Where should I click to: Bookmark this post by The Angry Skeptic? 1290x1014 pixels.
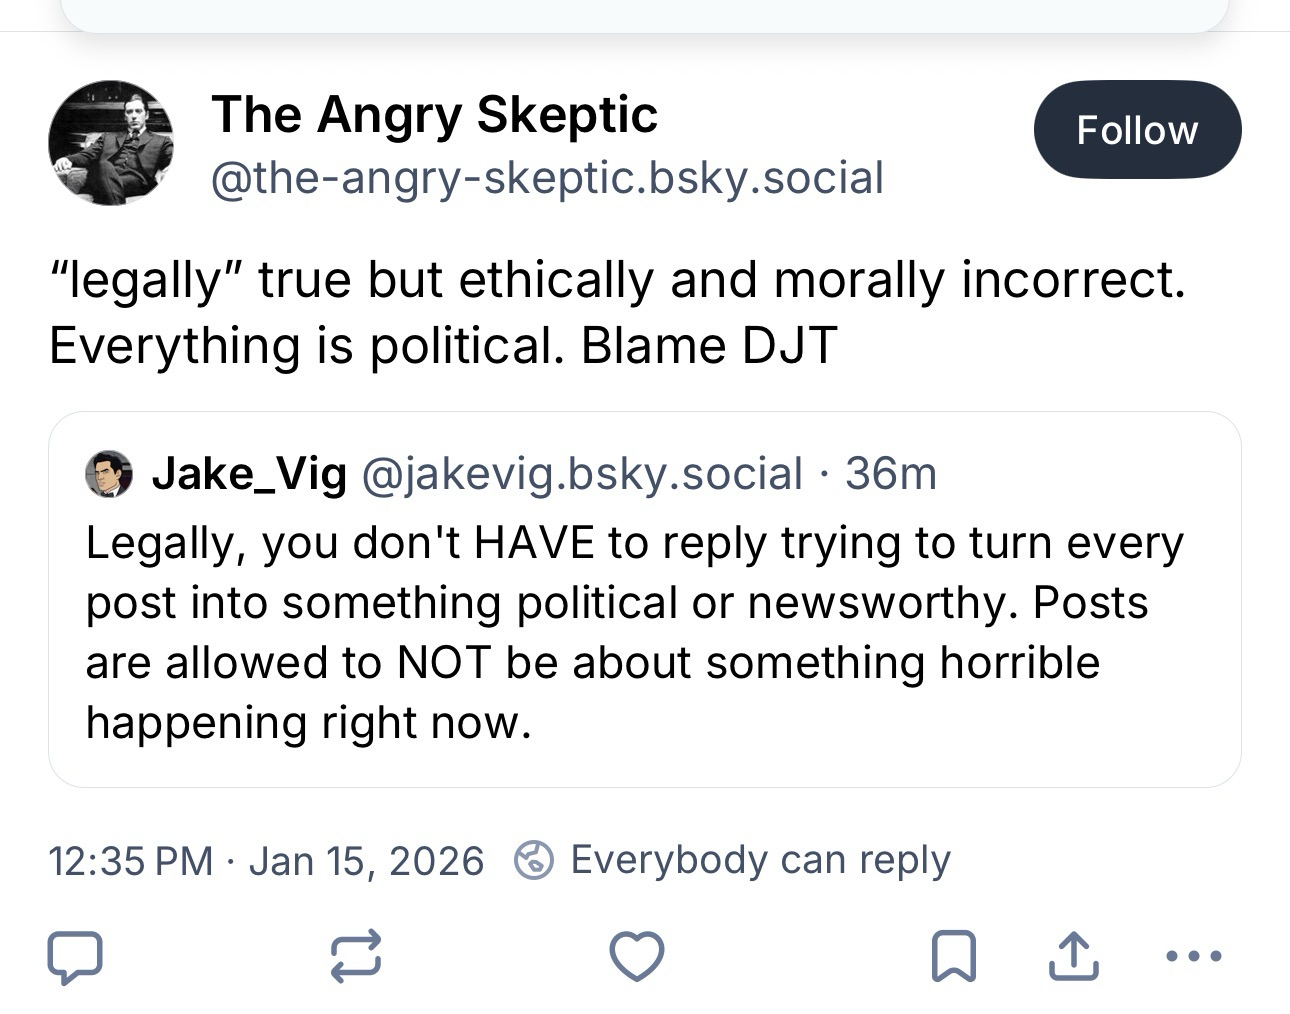(953, 955)
